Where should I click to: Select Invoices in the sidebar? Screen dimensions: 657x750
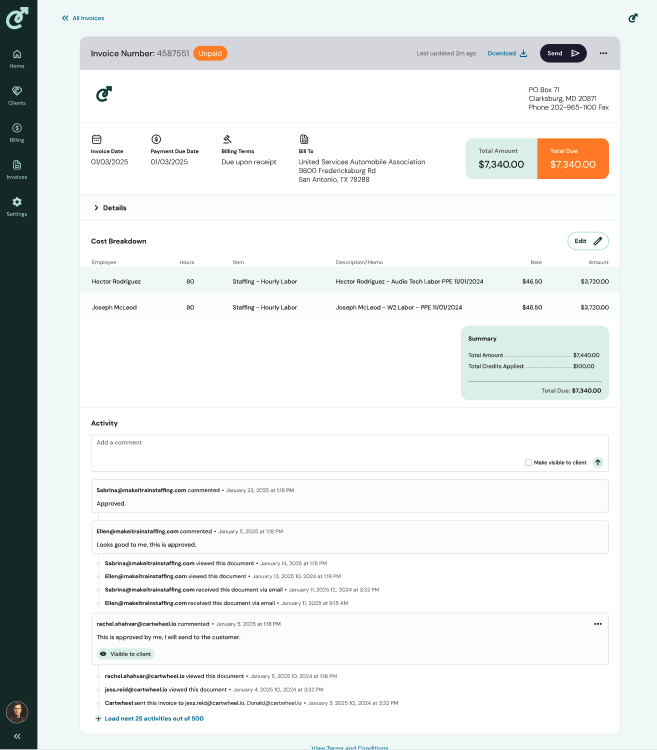coord(17,168)
